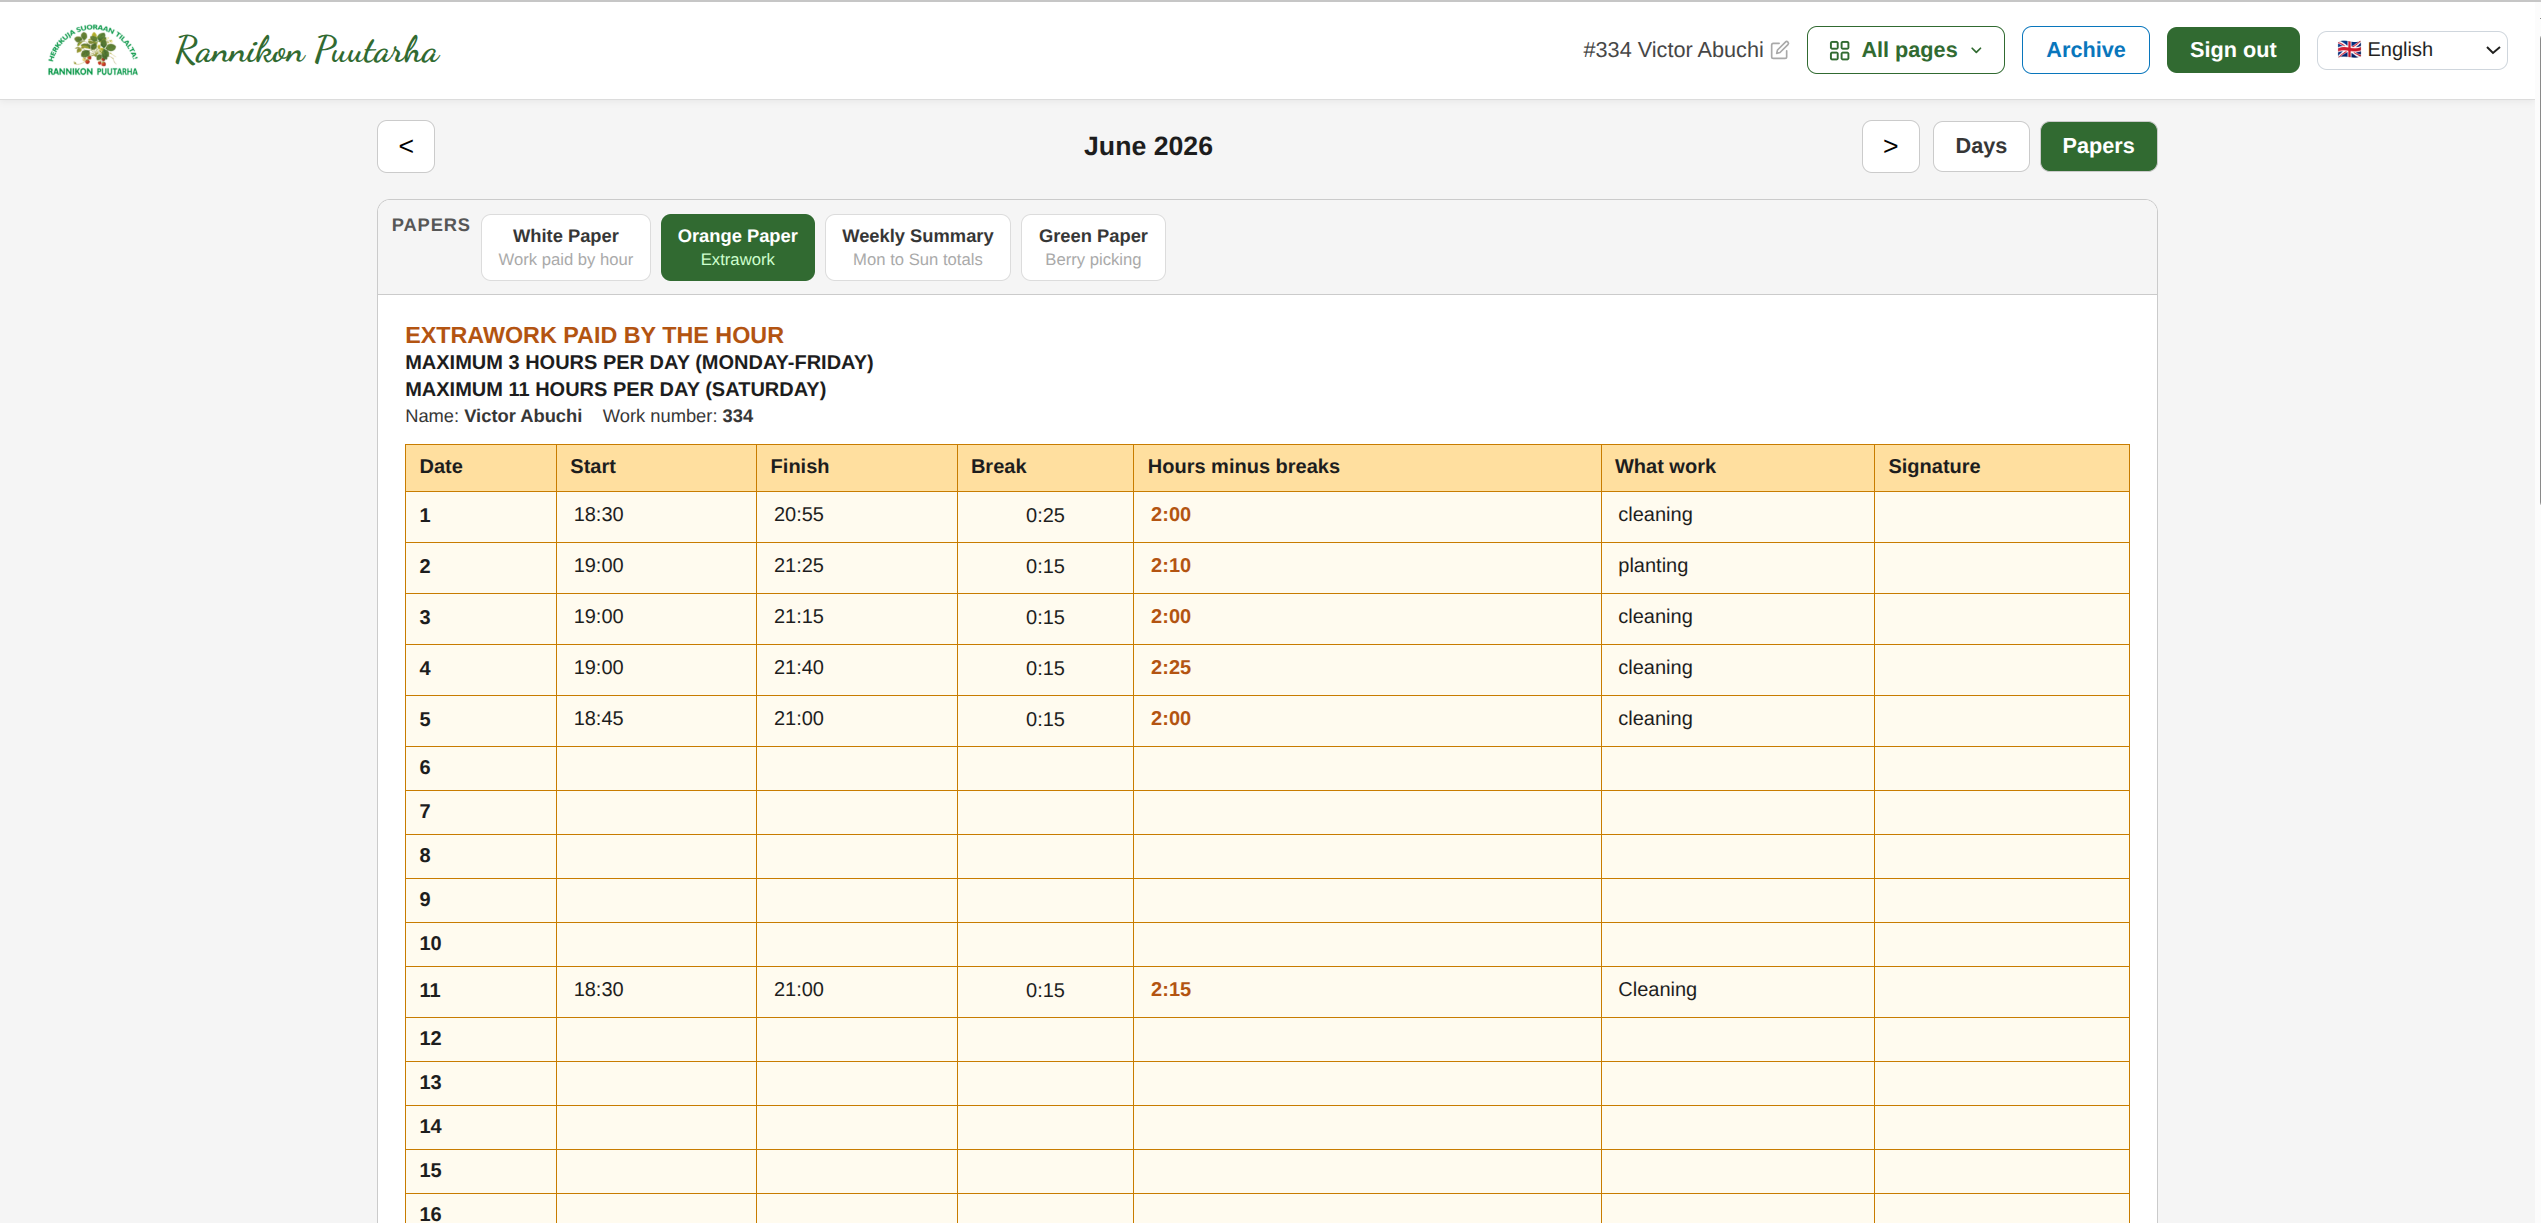Go to the next month
The width and height of the screenshot is (2541, 1223).
pyautogui.click(x=1890, y=146)
